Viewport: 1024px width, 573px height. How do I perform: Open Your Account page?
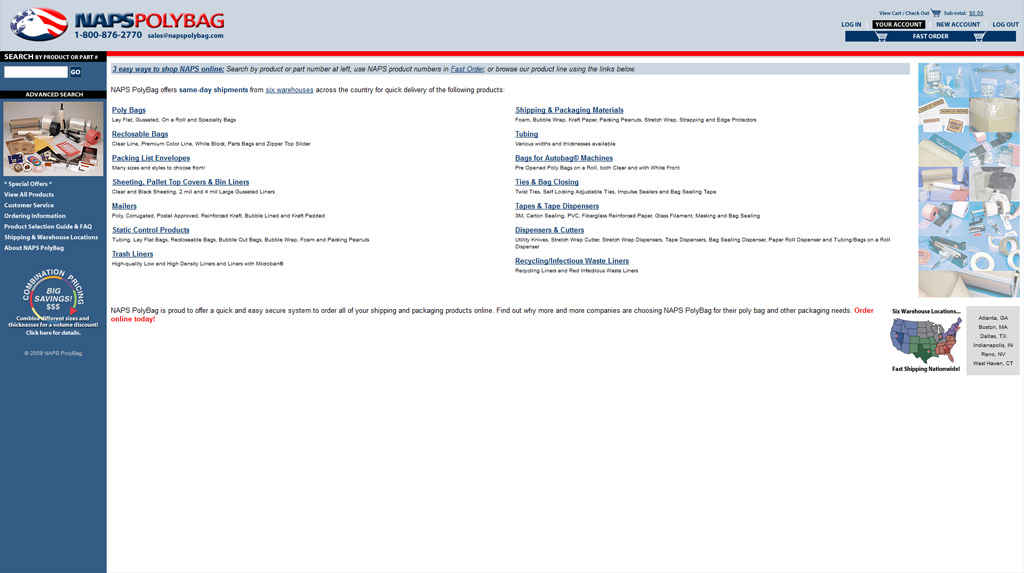898,25
